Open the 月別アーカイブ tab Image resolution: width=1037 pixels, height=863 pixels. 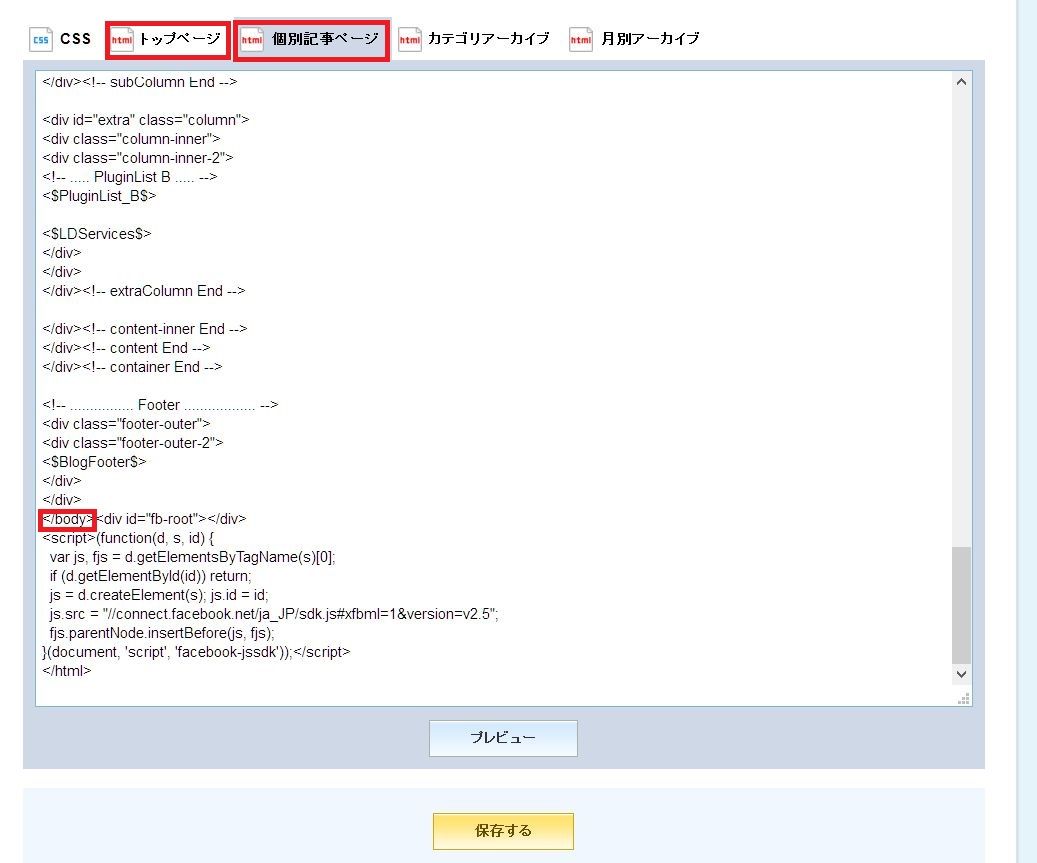[x=634, y=39]
